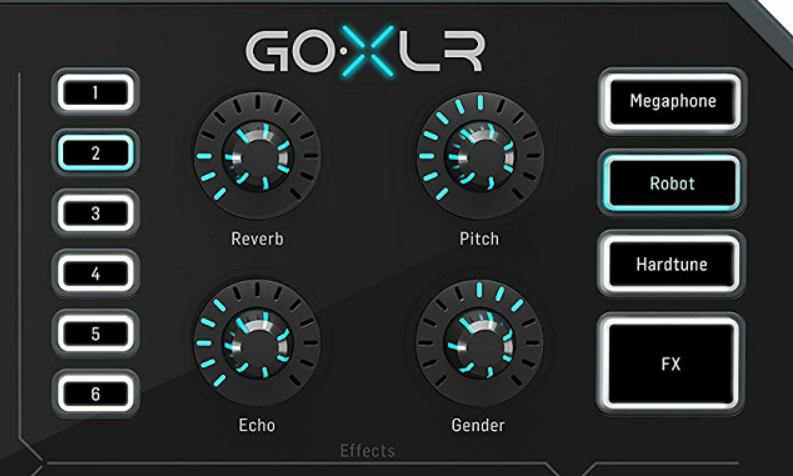
Task: Turn on Hardtune effect
Action: pos(671,264)
